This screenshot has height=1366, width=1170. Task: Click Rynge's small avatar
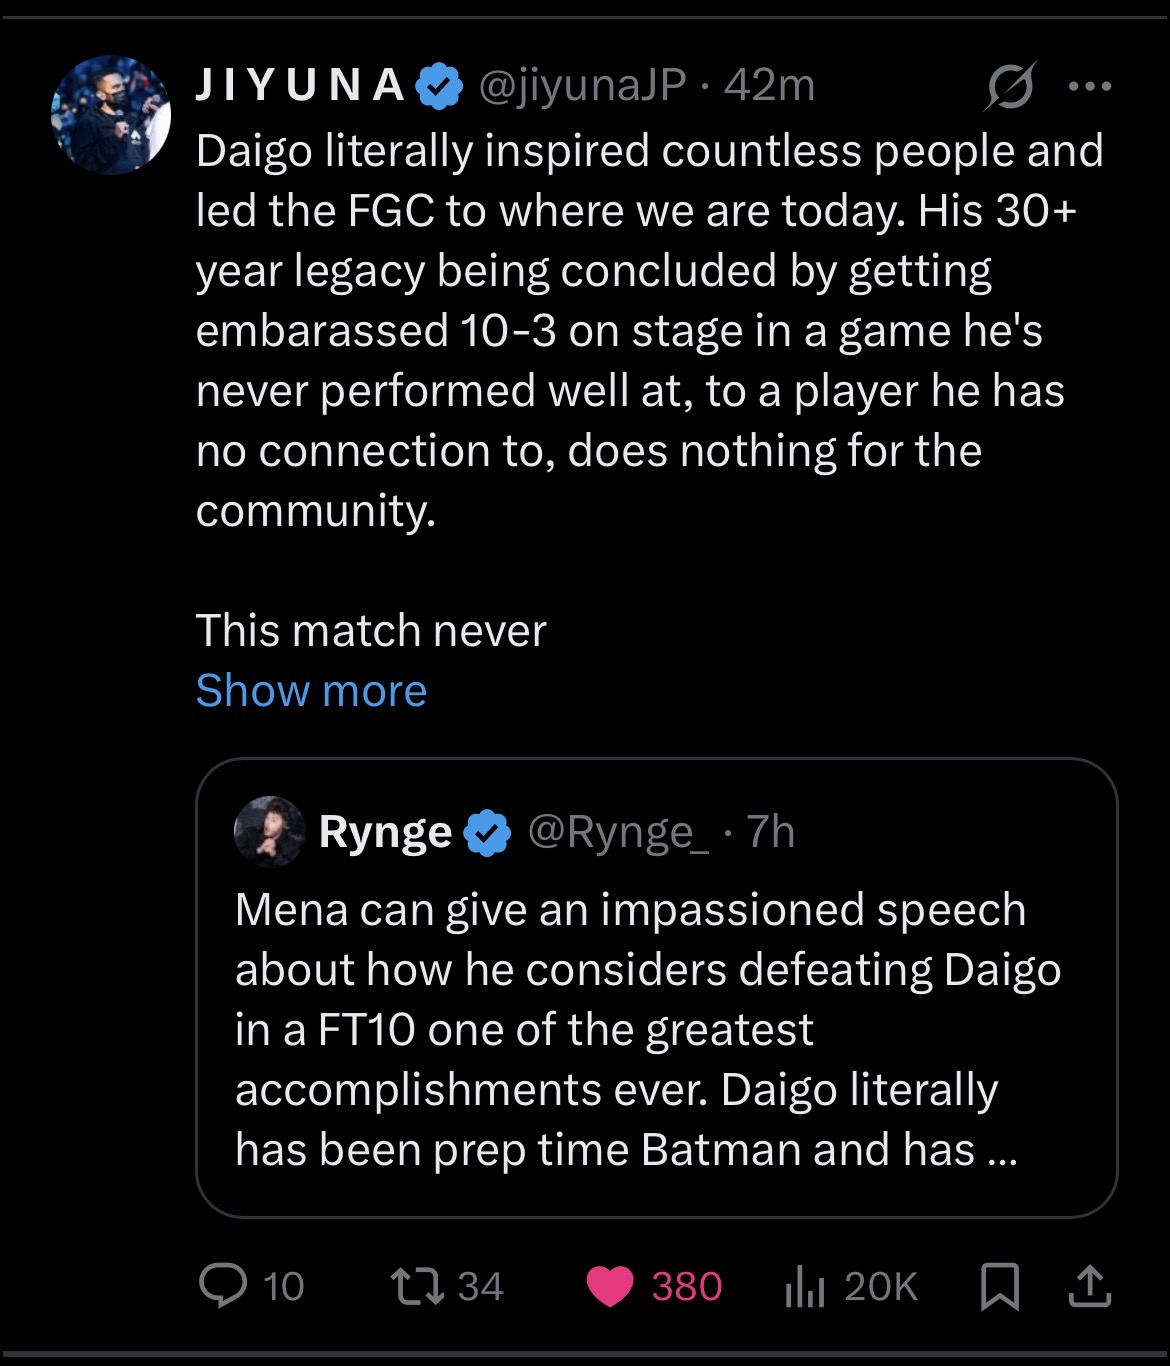pyautogui.click(x=269, y=831)
